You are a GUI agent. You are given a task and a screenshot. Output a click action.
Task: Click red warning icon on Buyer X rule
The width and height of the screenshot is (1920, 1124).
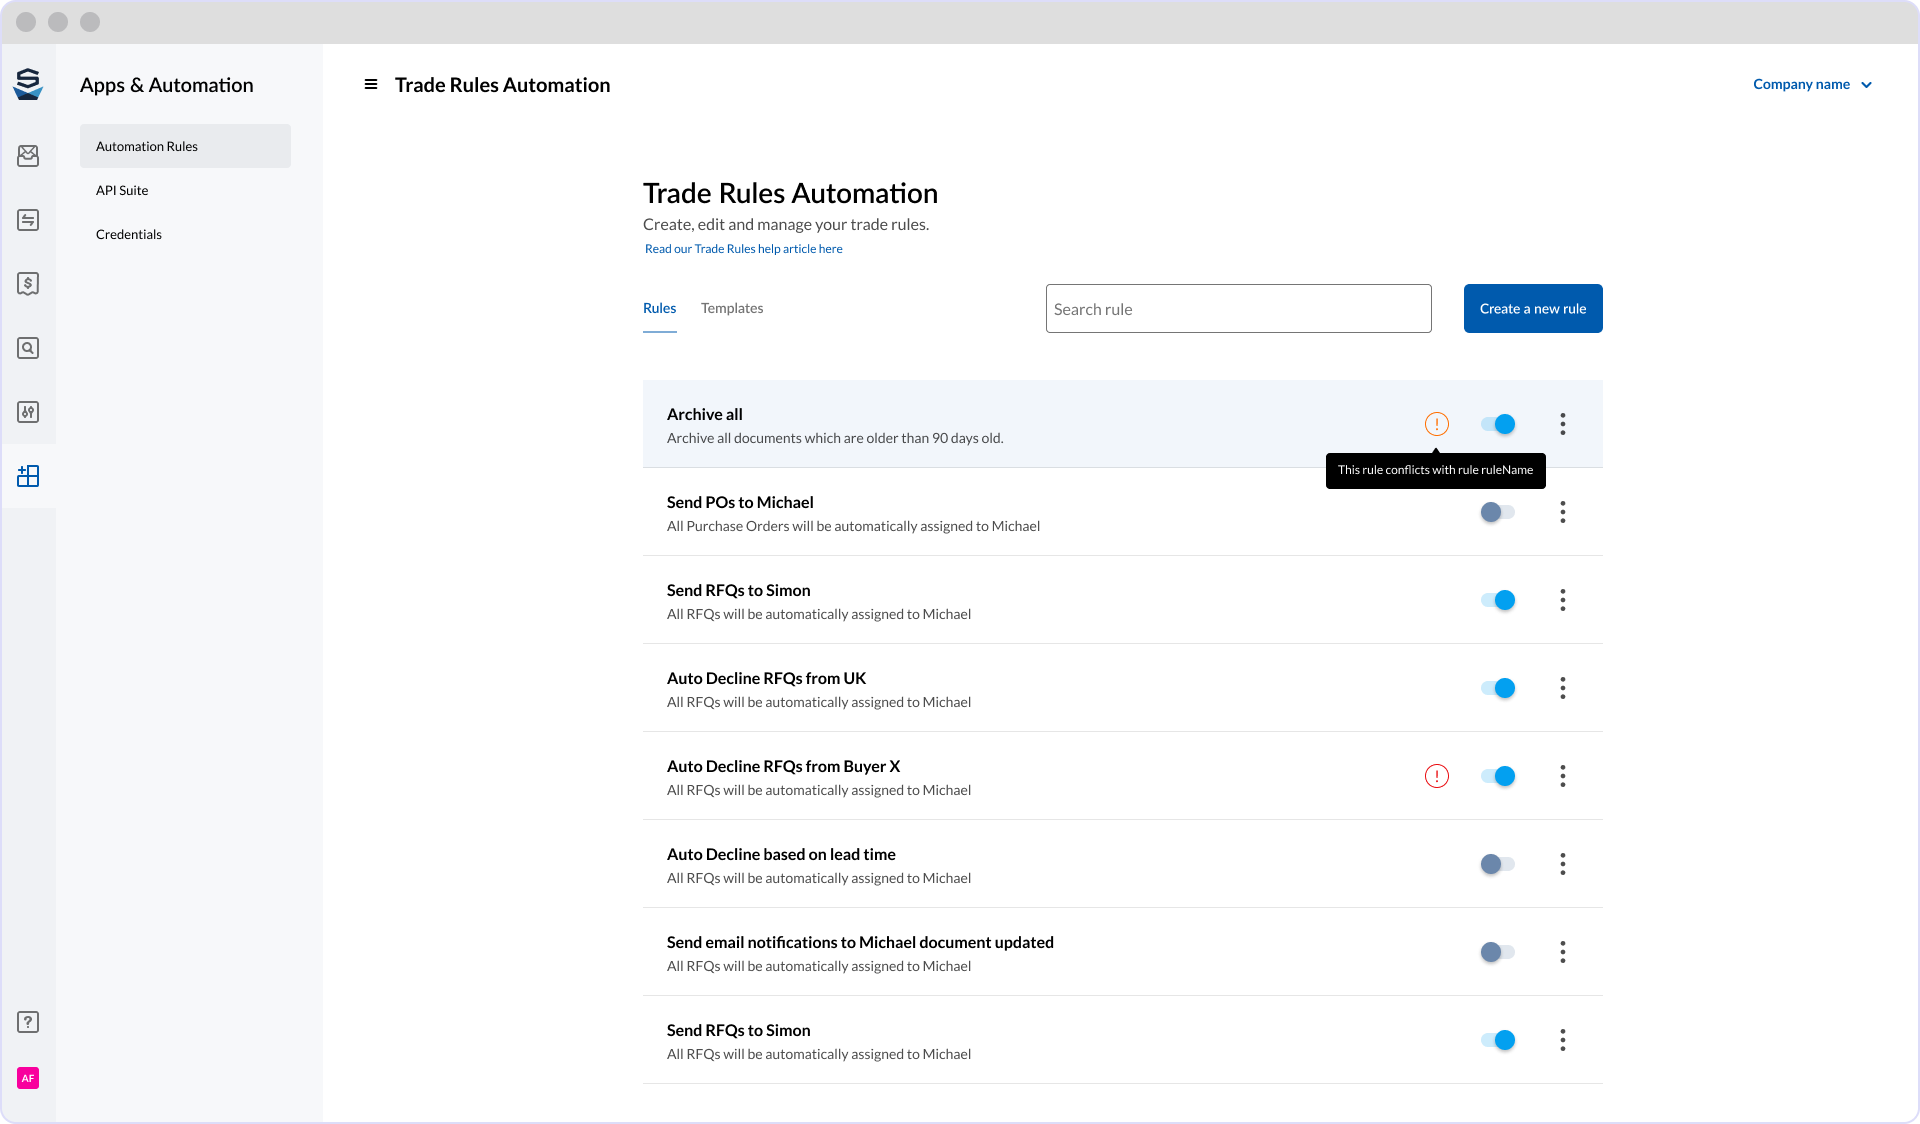point(1437,776)
